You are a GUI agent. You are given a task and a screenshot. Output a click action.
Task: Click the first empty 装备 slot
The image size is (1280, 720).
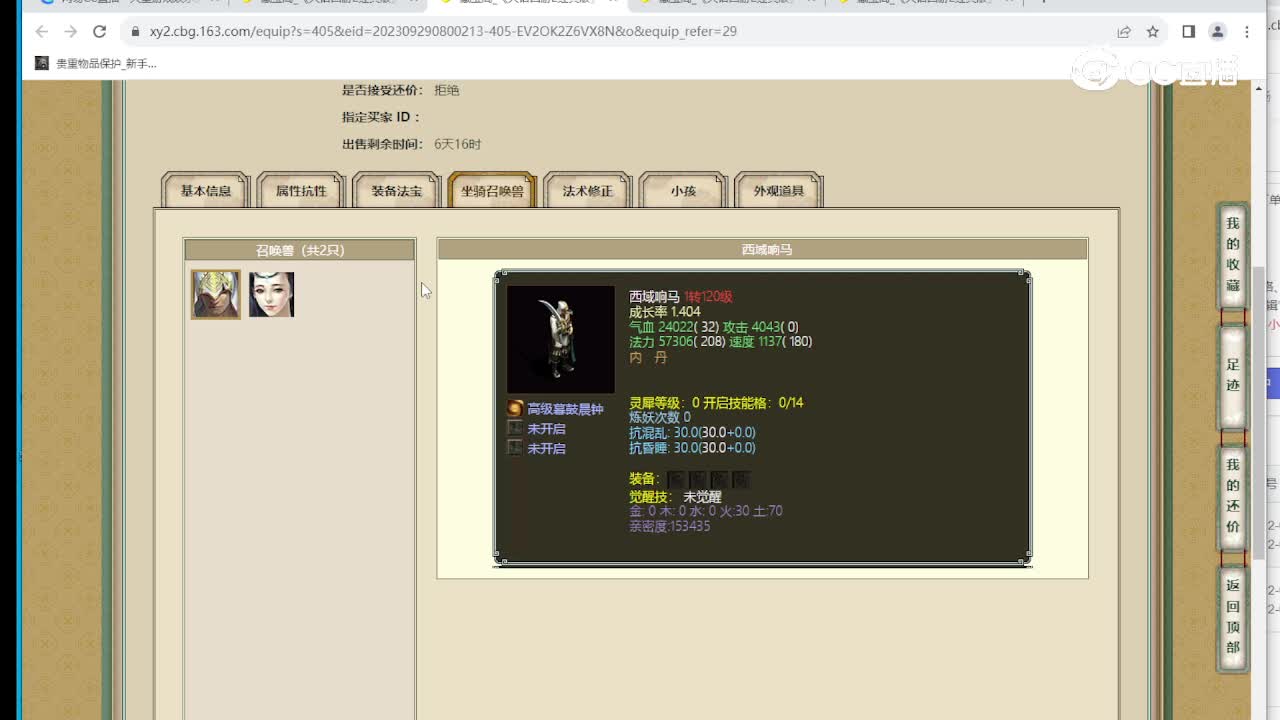tap(676, 480)
